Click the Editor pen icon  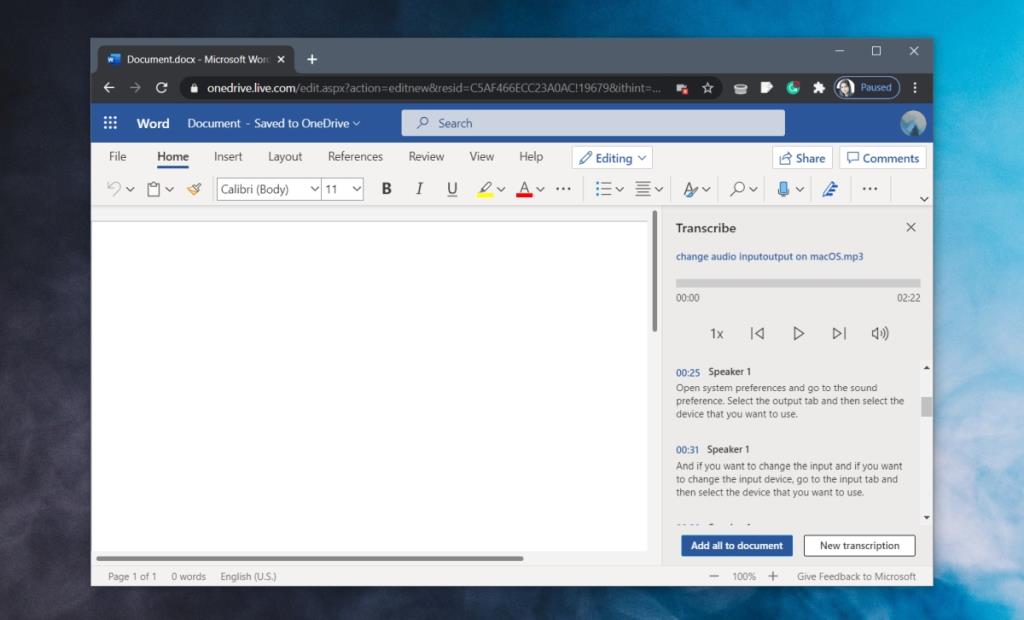(830, 188)
